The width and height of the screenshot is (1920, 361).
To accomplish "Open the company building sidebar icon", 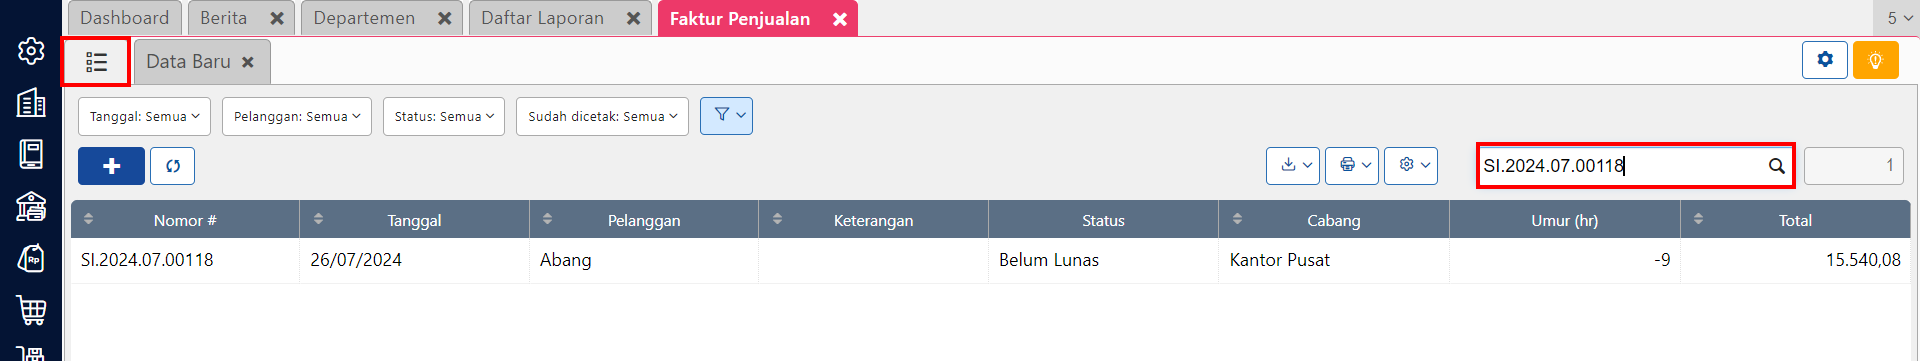I will pyautogui.click(x=31, y=102).
